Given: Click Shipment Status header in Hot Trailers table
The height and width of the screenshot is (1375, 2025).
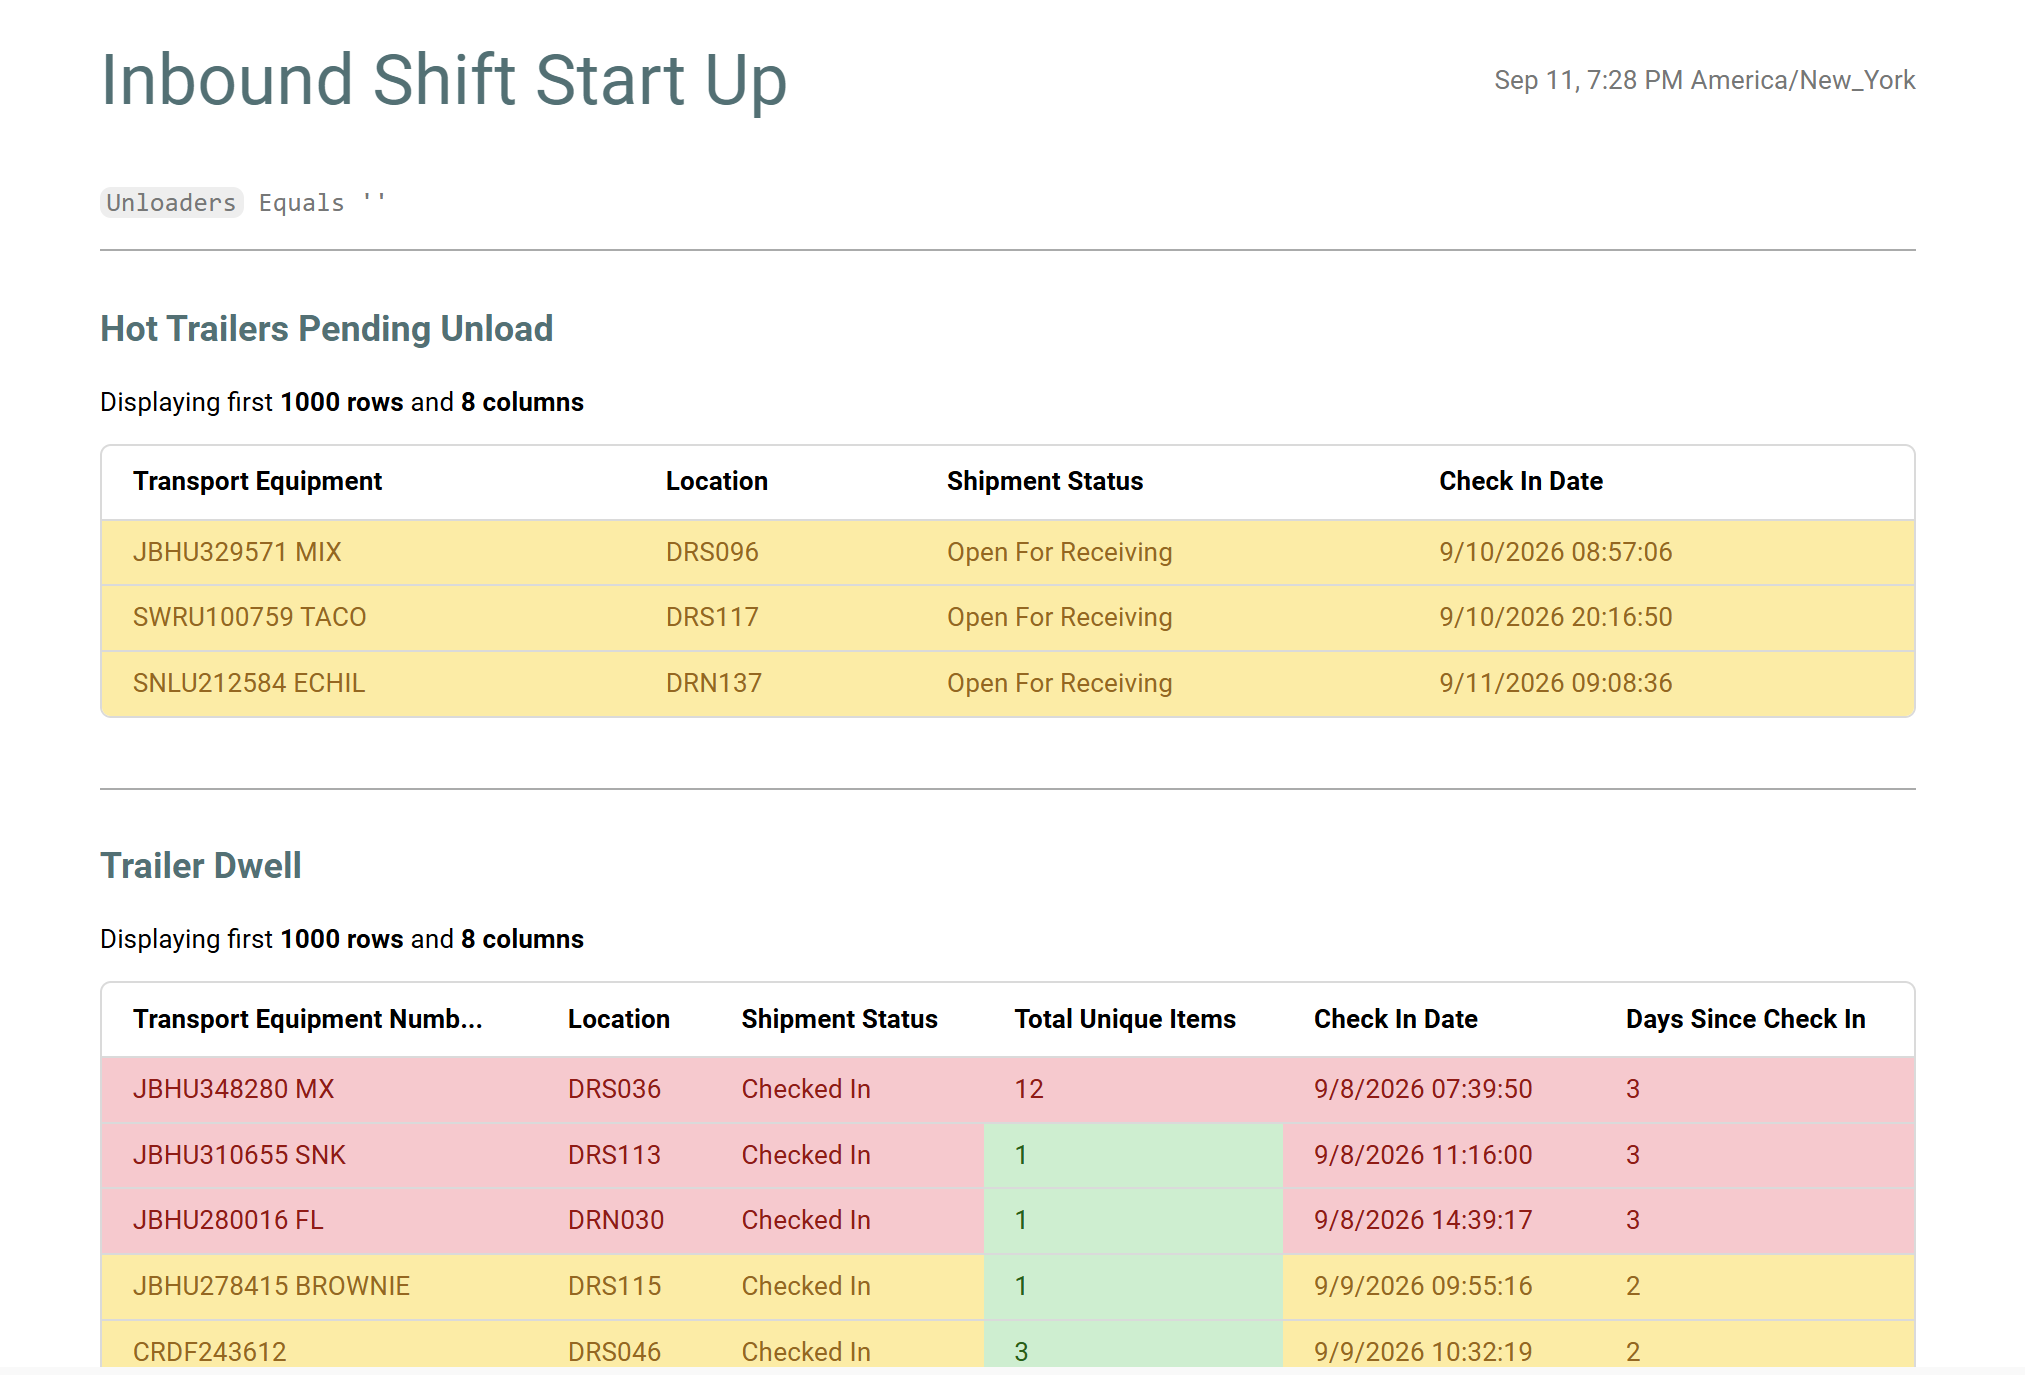Looking at the screenshot, I should click(1044, 481).
